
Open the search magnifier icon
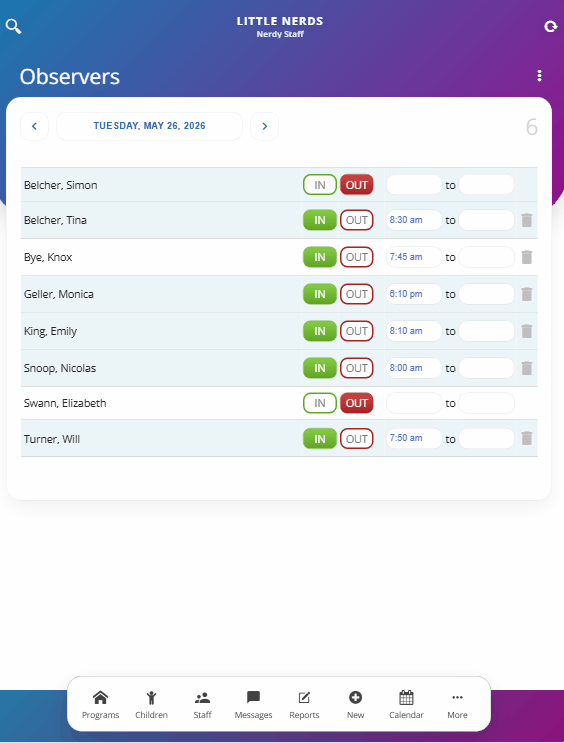(x=13, y=27)
